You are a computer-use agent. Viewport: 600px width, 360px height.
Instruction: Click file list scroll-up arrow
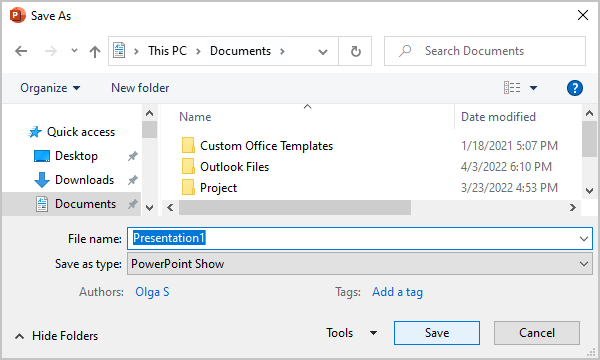point(589,113)
